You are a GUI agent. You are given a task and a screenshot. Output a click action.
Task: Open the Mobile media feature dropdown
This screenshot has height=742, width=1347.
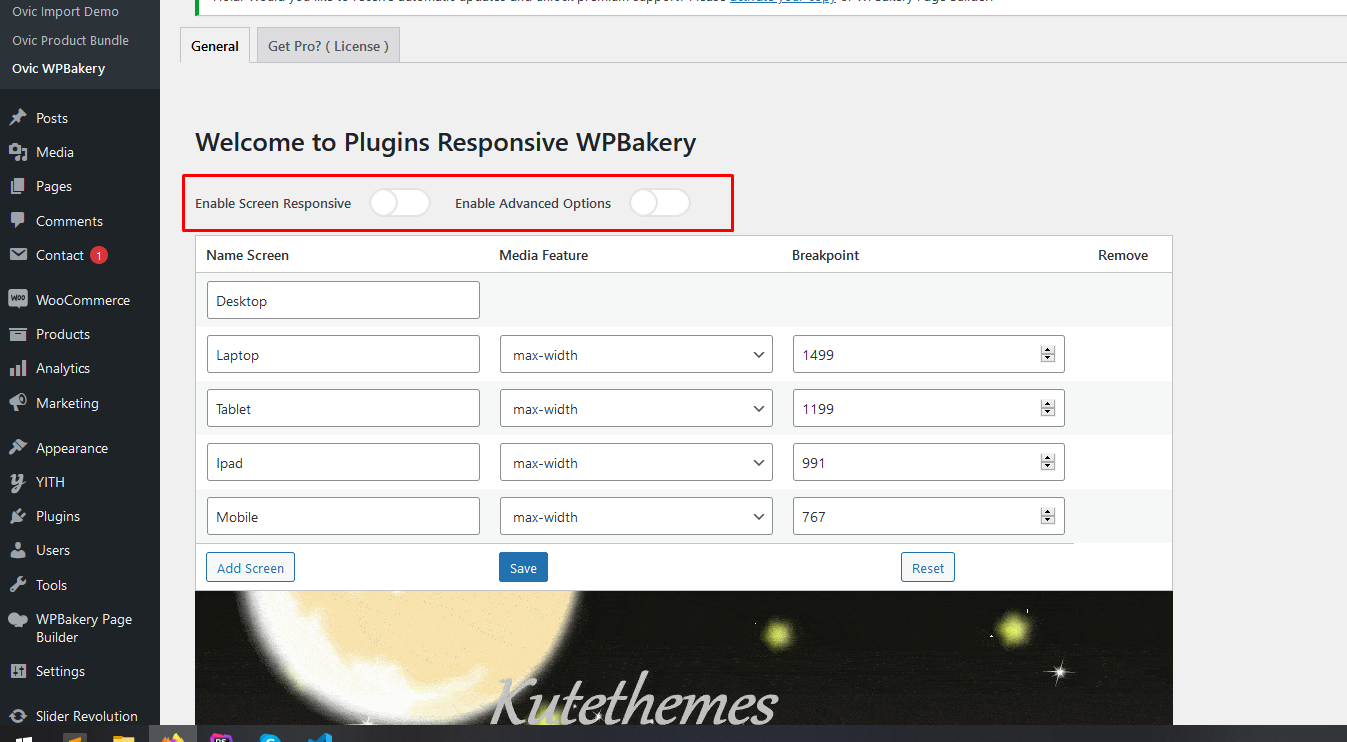coord(636,516)
